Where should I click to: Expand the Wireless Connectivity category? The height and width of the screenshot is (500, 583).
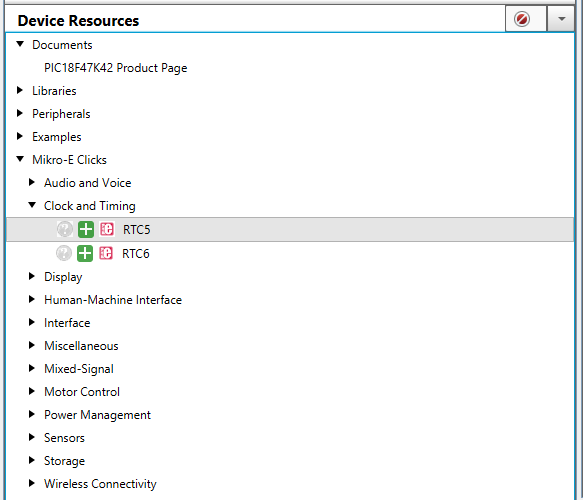point(32,483)
